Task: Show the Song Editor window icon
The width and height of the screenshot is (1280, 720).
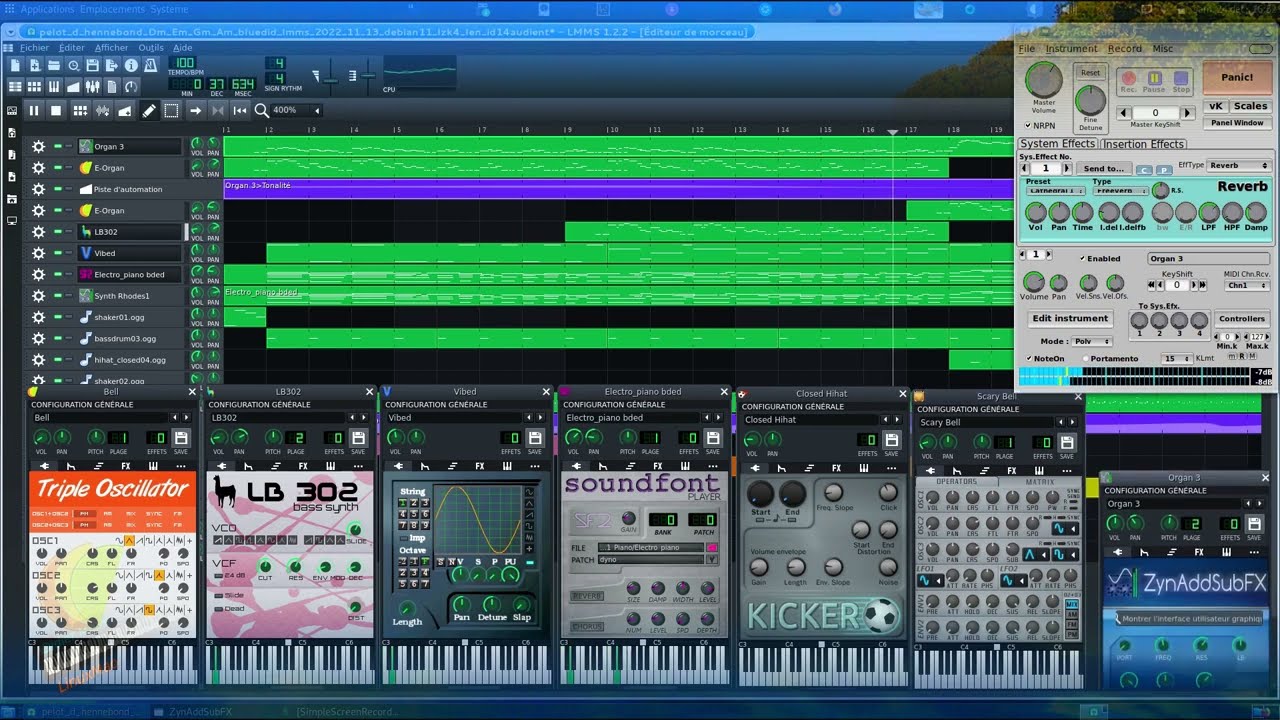Action: (x=16, y=87)
